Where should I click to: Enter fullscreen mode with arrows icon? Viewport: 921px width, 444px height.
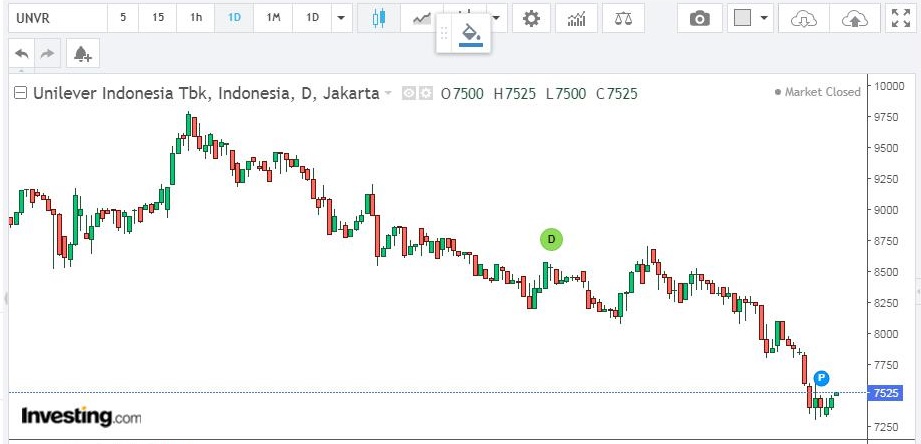pyautogui.click(x=900, y=18)
